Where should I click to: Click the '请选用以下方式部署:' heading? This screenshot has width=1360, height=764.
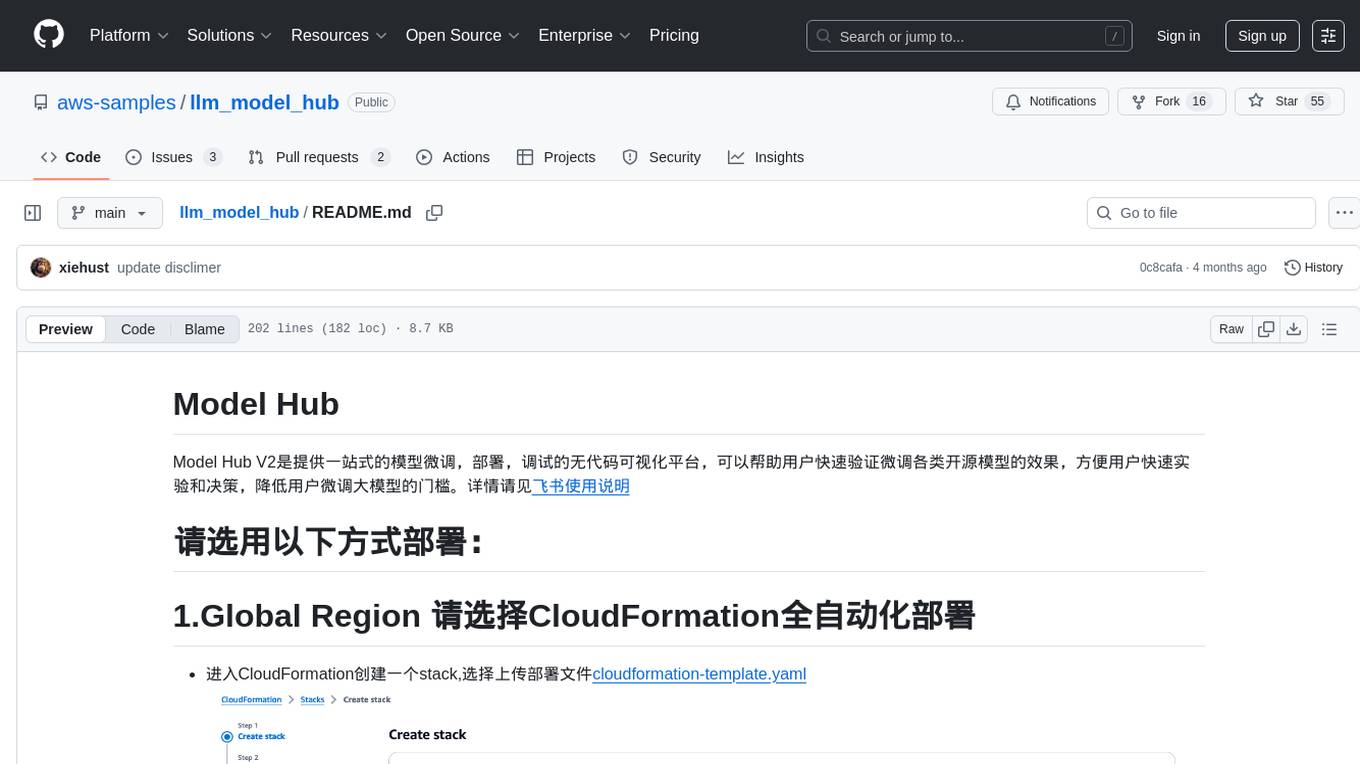coord(329,541)
